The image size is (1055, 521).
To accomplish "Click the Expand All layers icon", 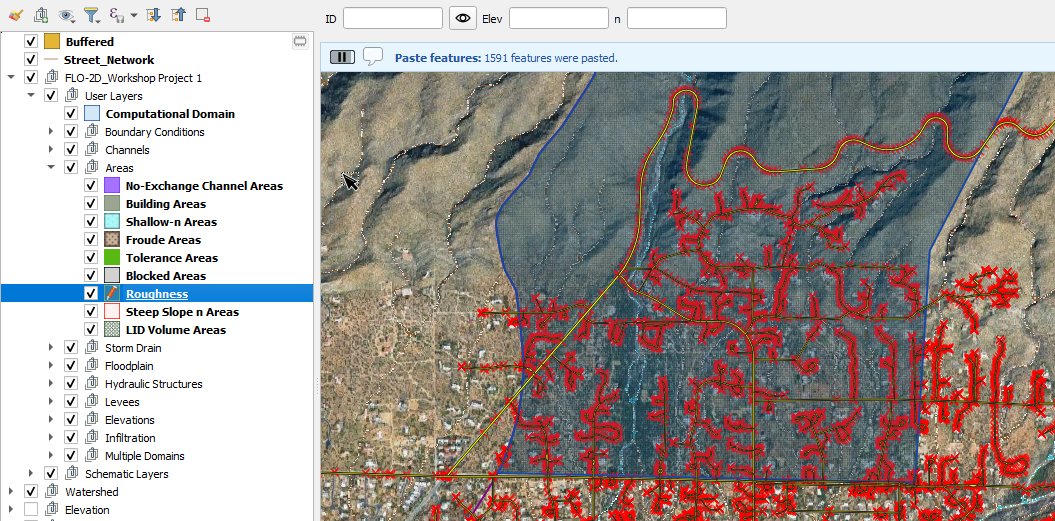I will 153,15.
